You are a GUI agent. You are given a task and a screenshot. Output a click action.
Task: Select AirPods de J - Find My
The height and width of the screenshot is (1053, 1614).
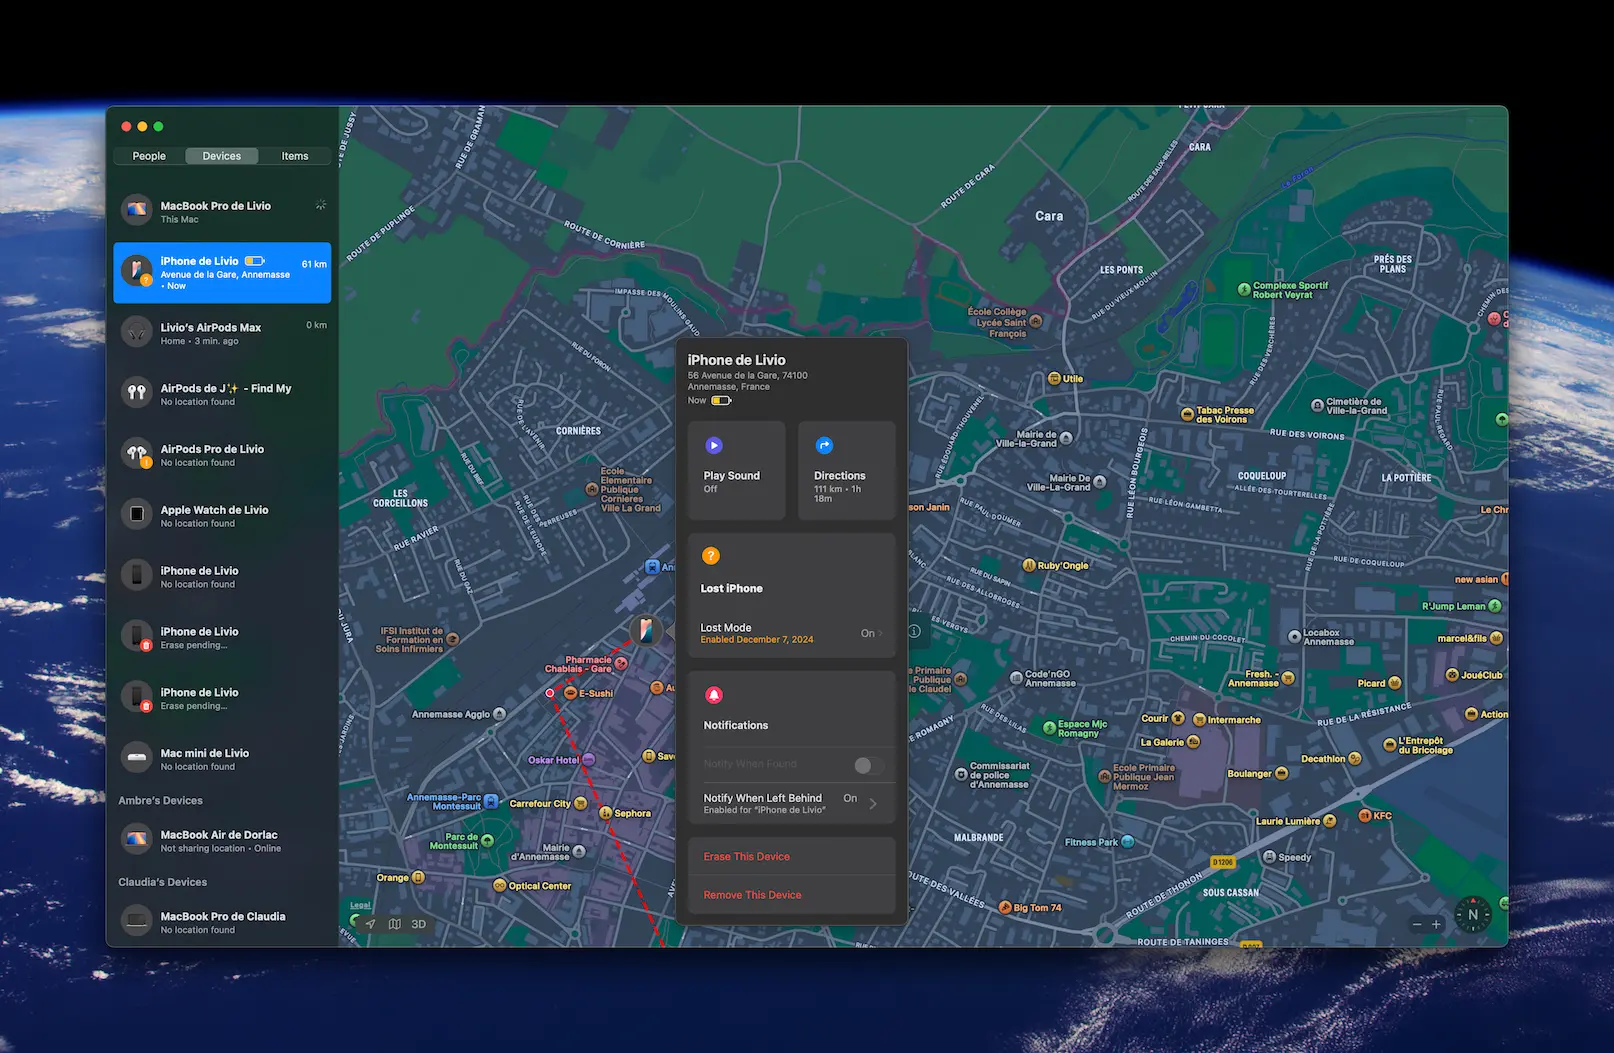(222, 394)
